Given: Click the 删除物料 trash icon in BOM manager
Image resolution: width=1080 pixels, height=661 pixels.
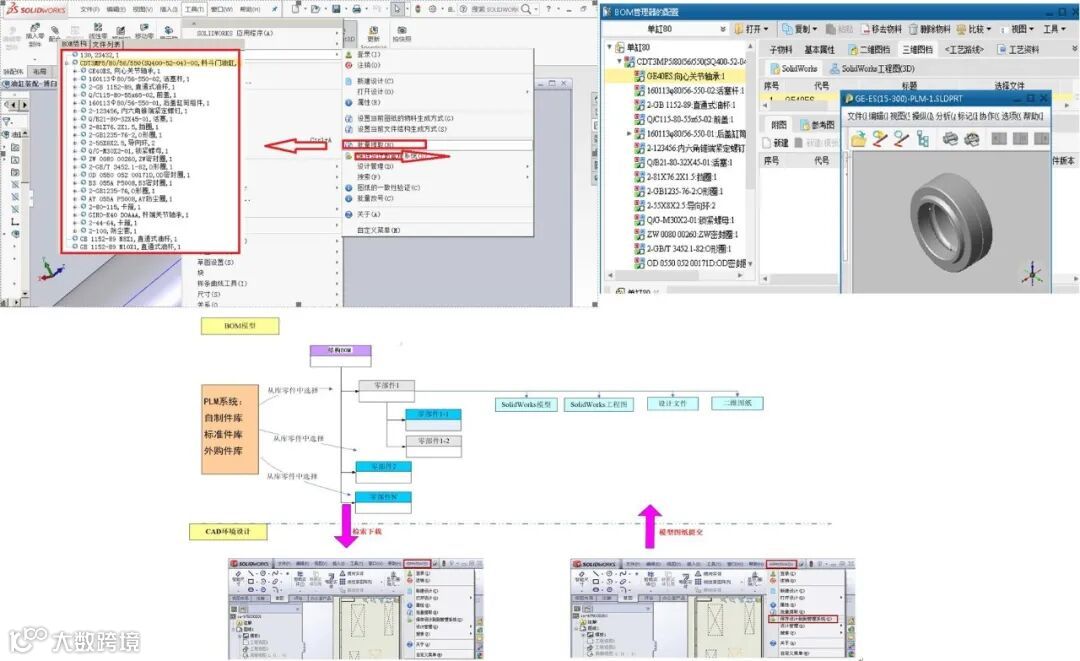Looking at the screenshot, I should [x=913, y=29].
